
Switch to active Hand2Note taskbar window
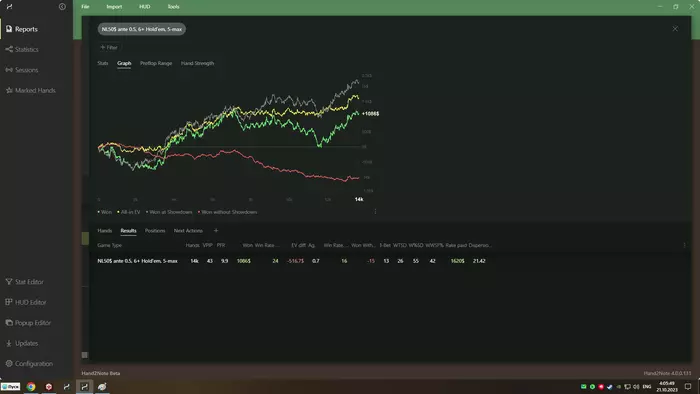(84, 386)
